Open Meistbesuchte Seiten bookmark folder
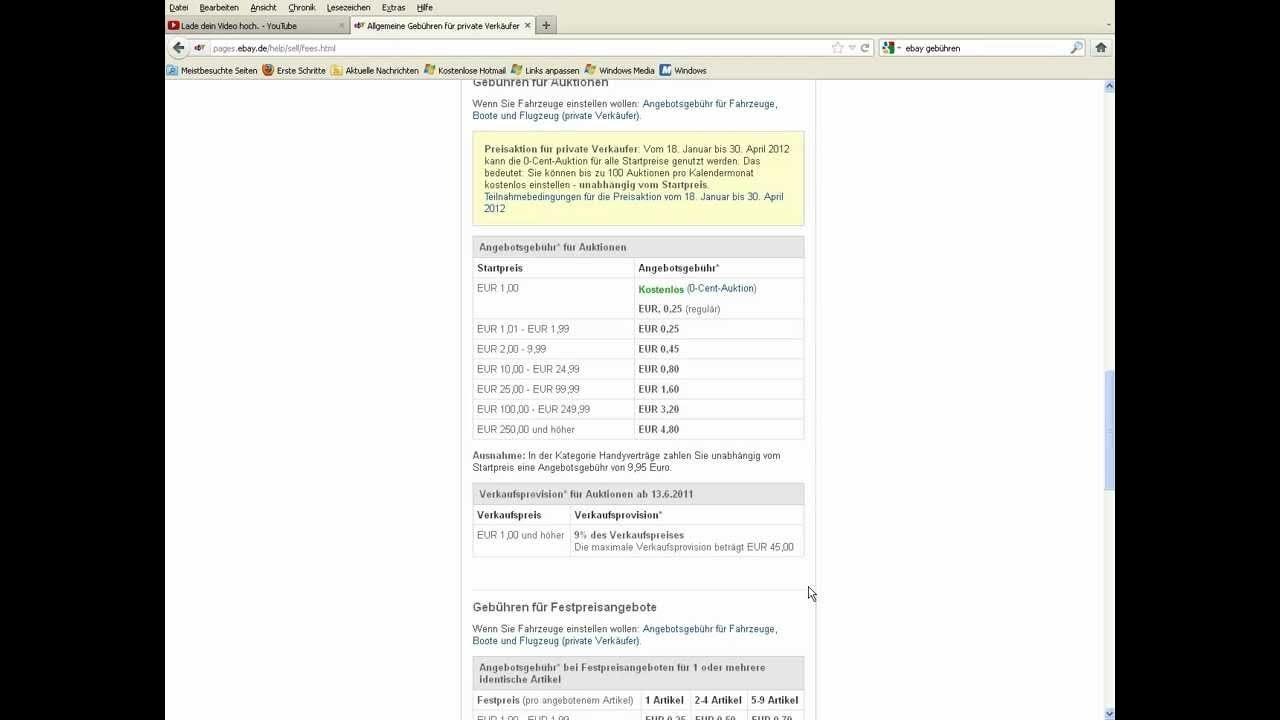 click(x=212, y=71)
